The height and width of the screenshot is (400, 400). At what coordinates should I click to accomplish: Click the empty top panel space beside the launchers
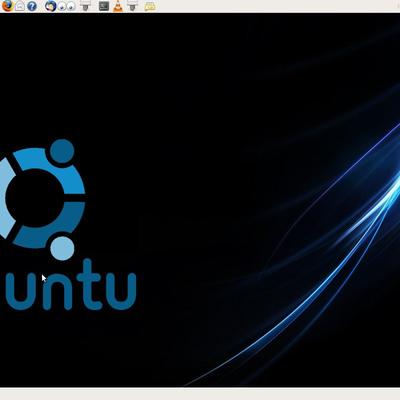[277, 6]
